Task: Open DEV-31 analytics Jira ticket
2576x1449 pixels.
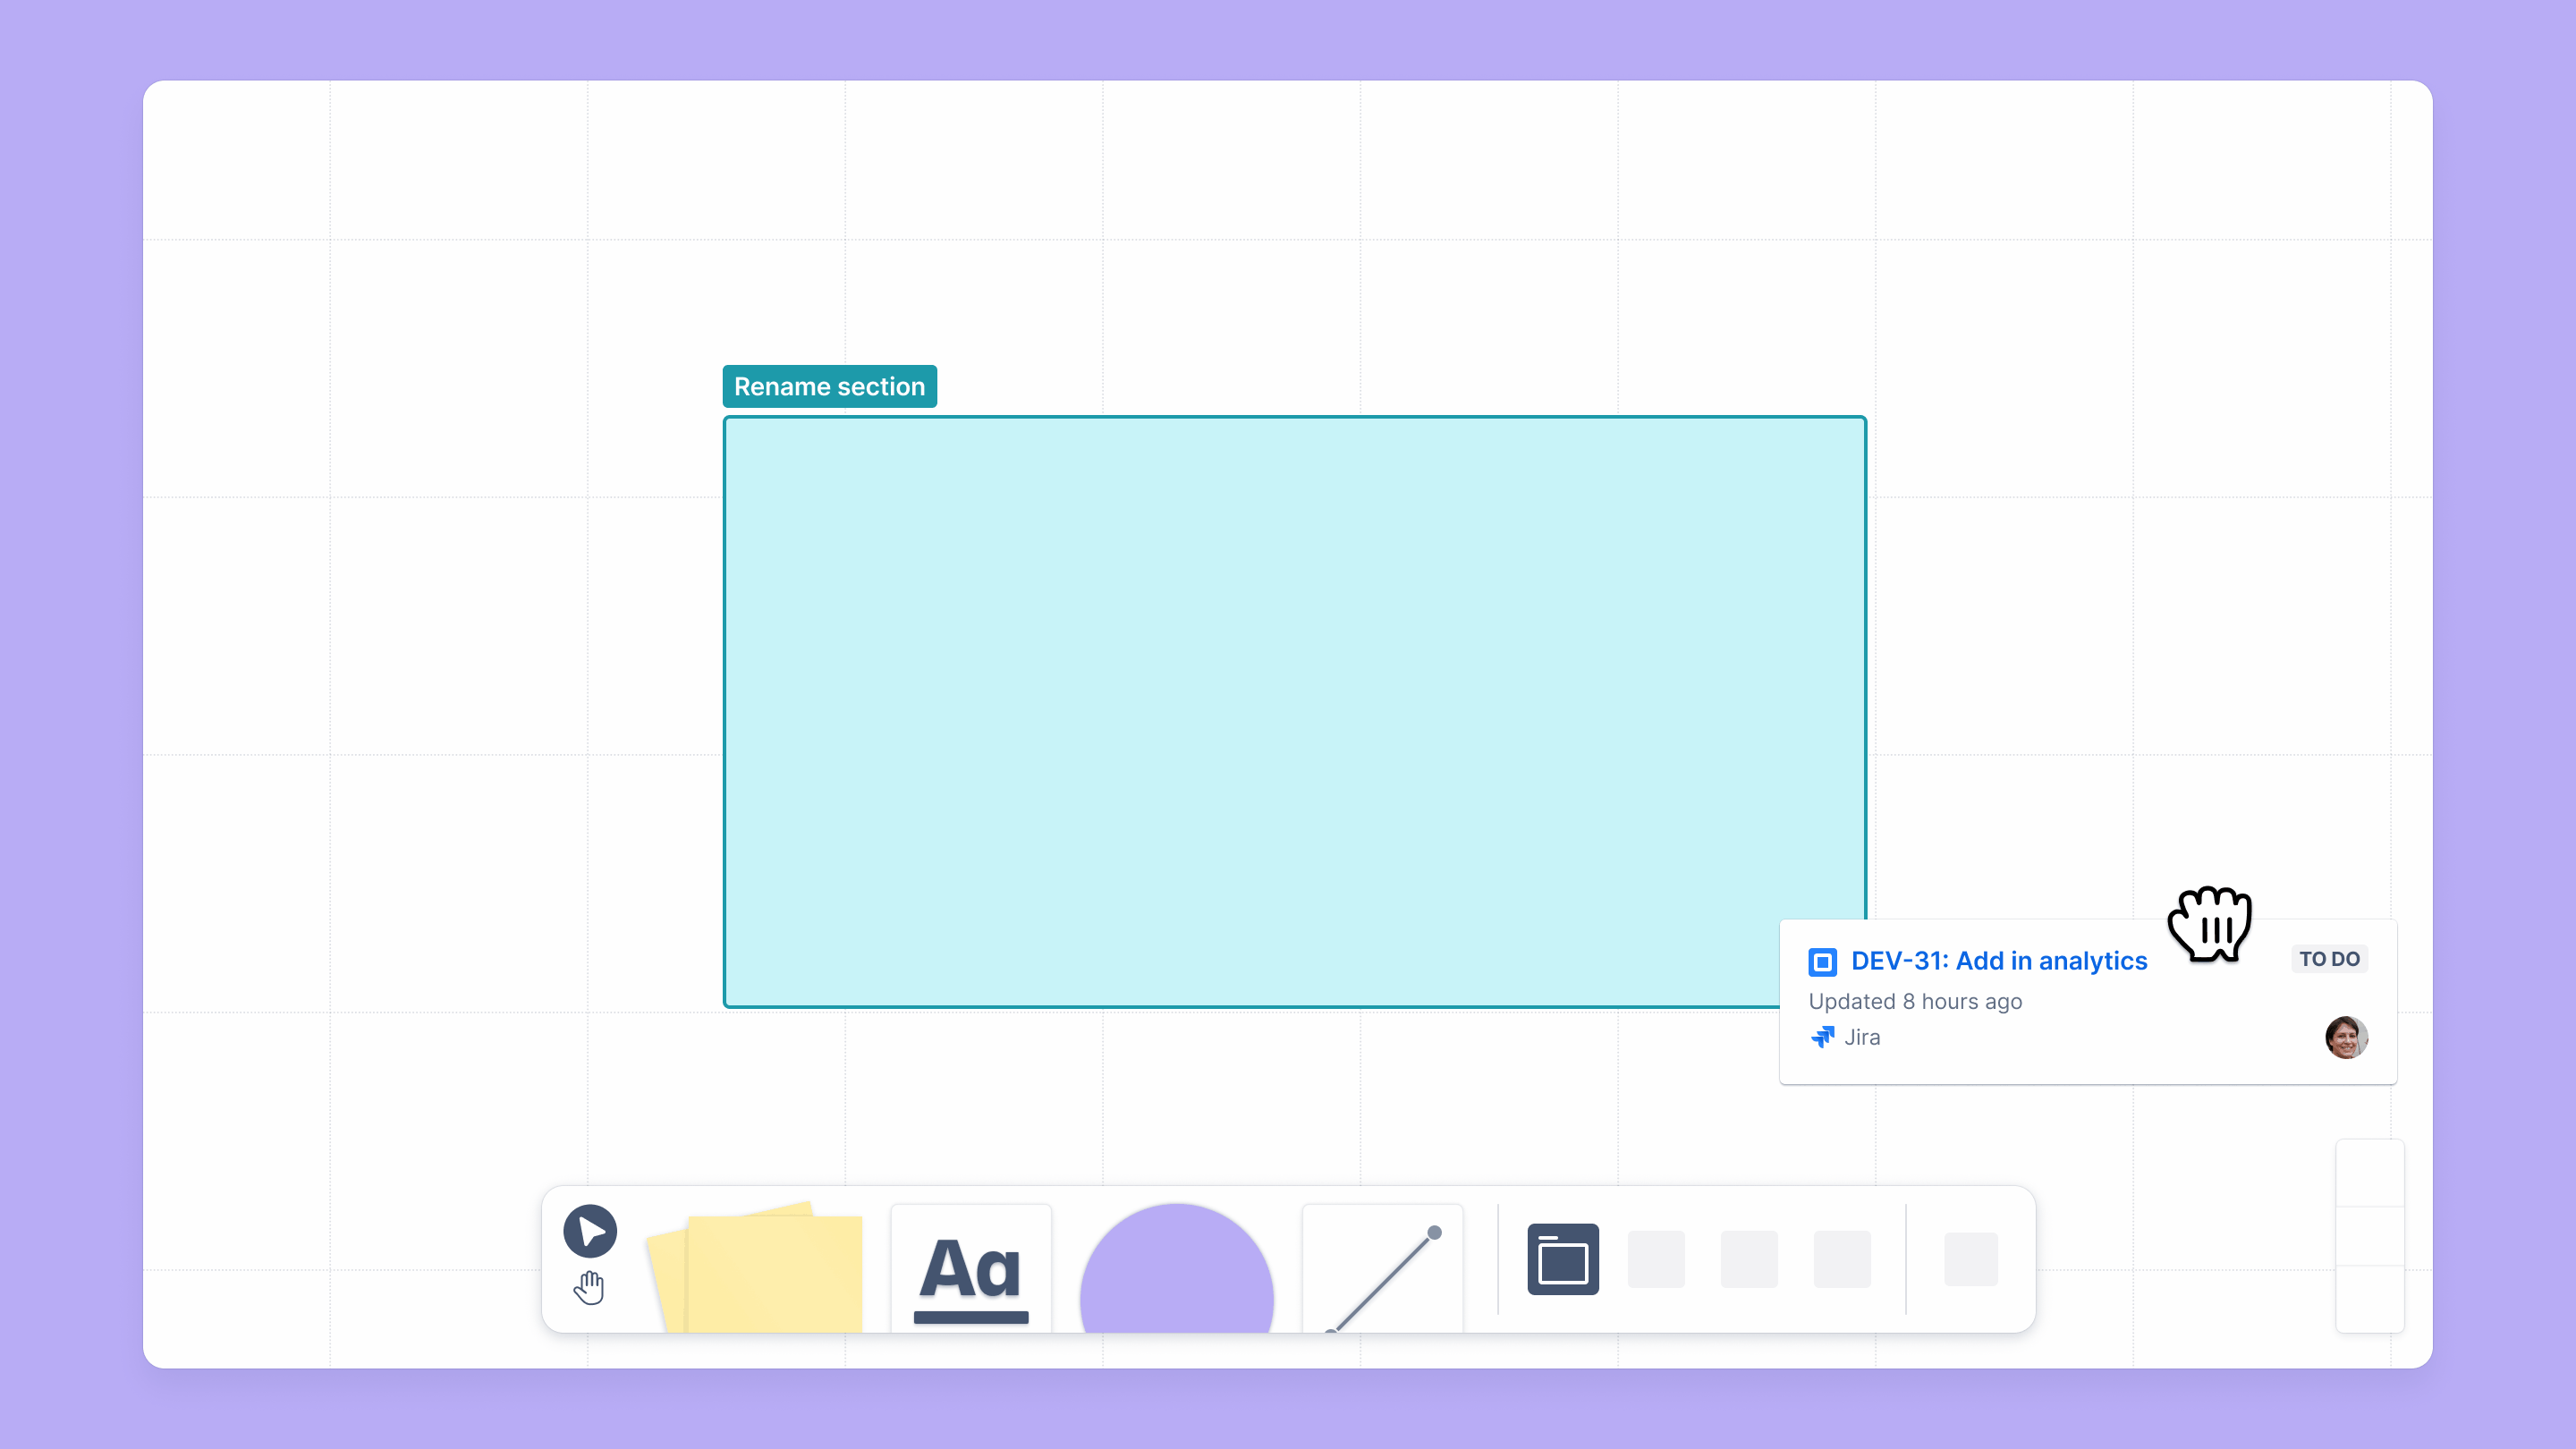Action: 1999,959
